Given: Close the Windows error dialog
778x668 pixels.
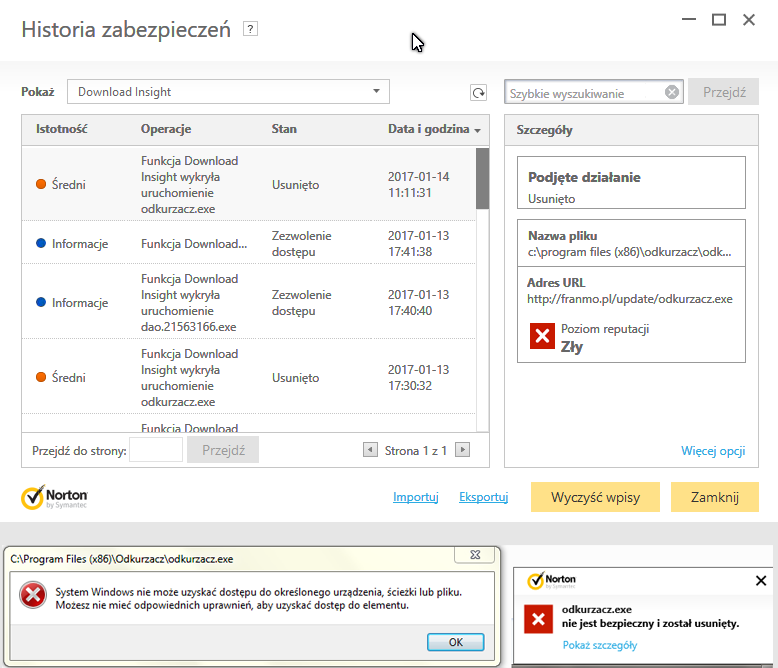Looking at the screenshot, I should click(x=475, y=555).
